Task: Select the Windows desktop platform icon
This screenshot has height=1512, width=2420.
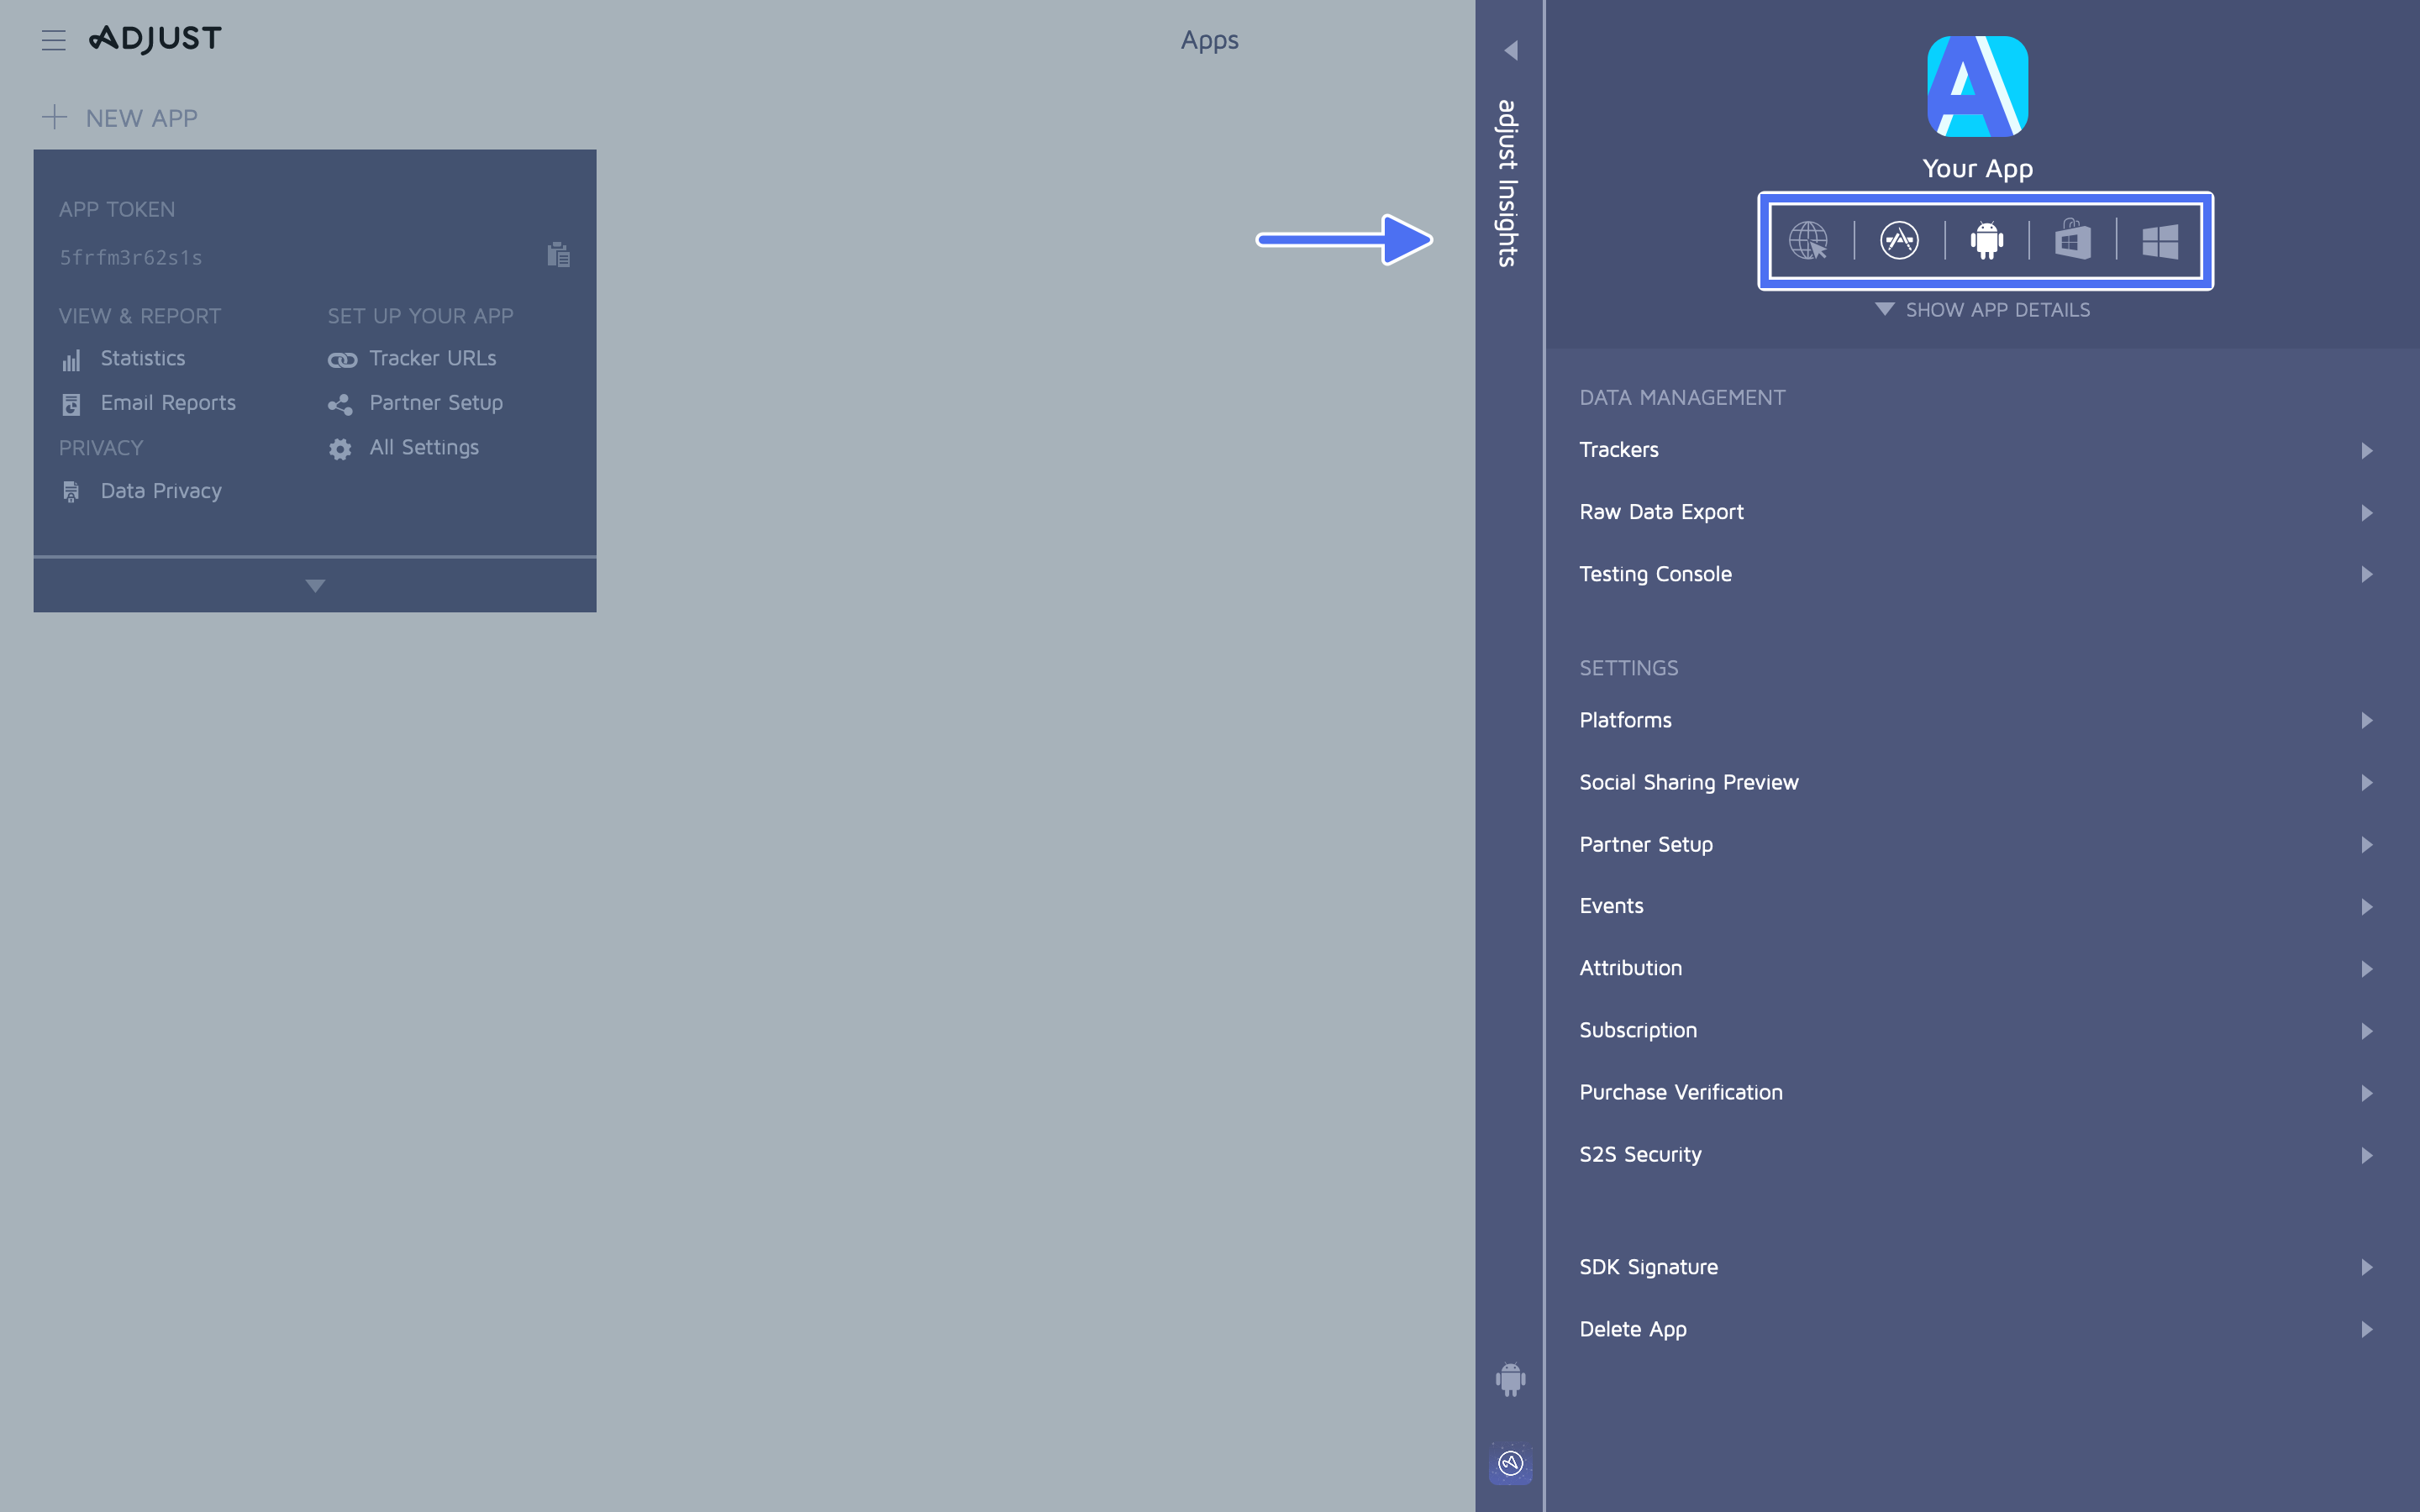Action: click(x=2161, y=240)
